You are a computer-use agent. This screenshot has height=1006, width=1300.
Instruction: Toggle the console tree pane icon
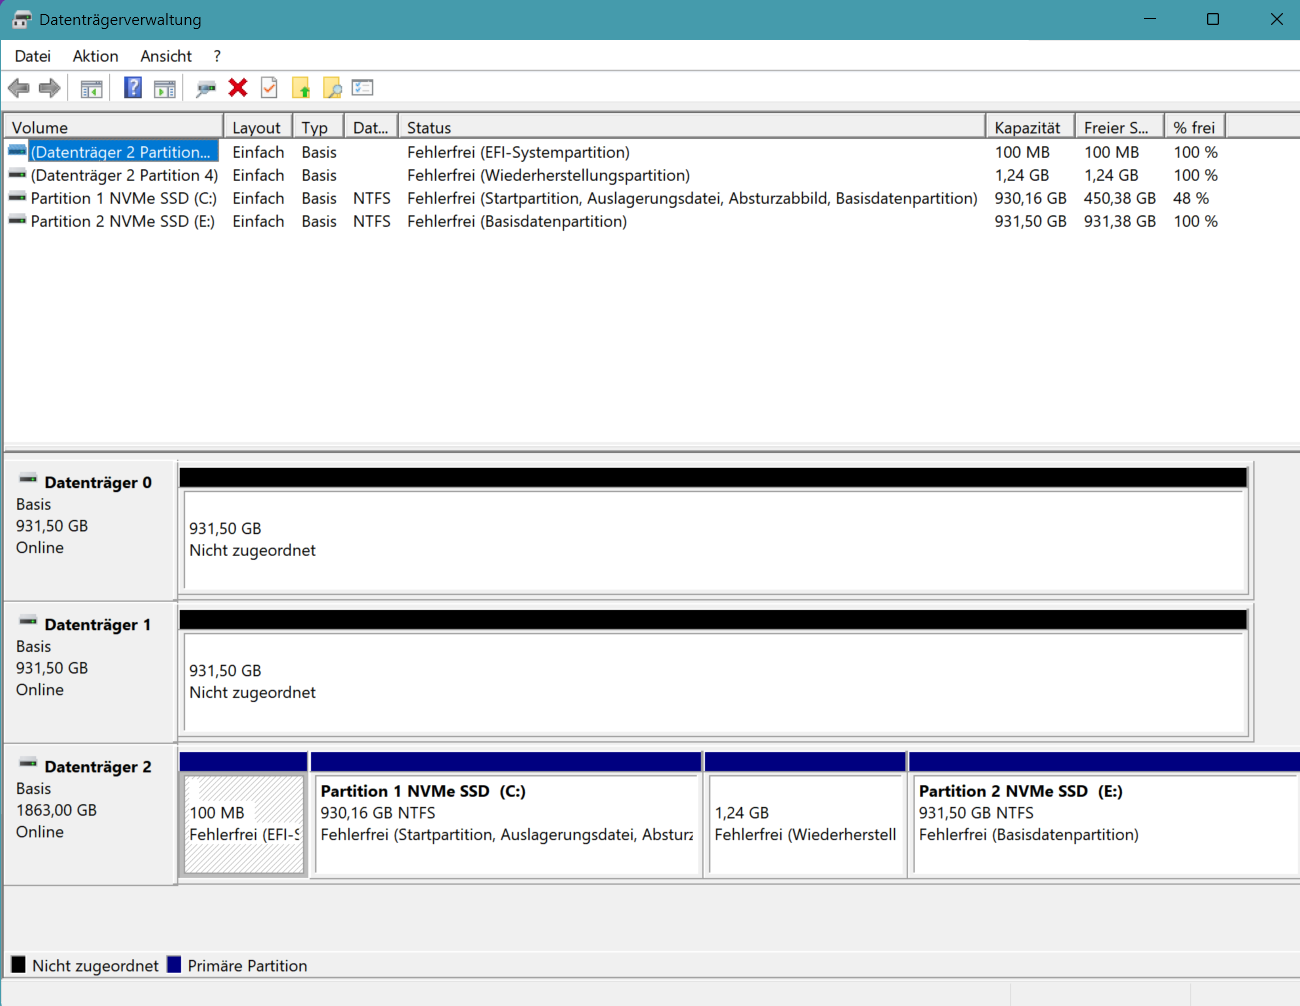91,89
